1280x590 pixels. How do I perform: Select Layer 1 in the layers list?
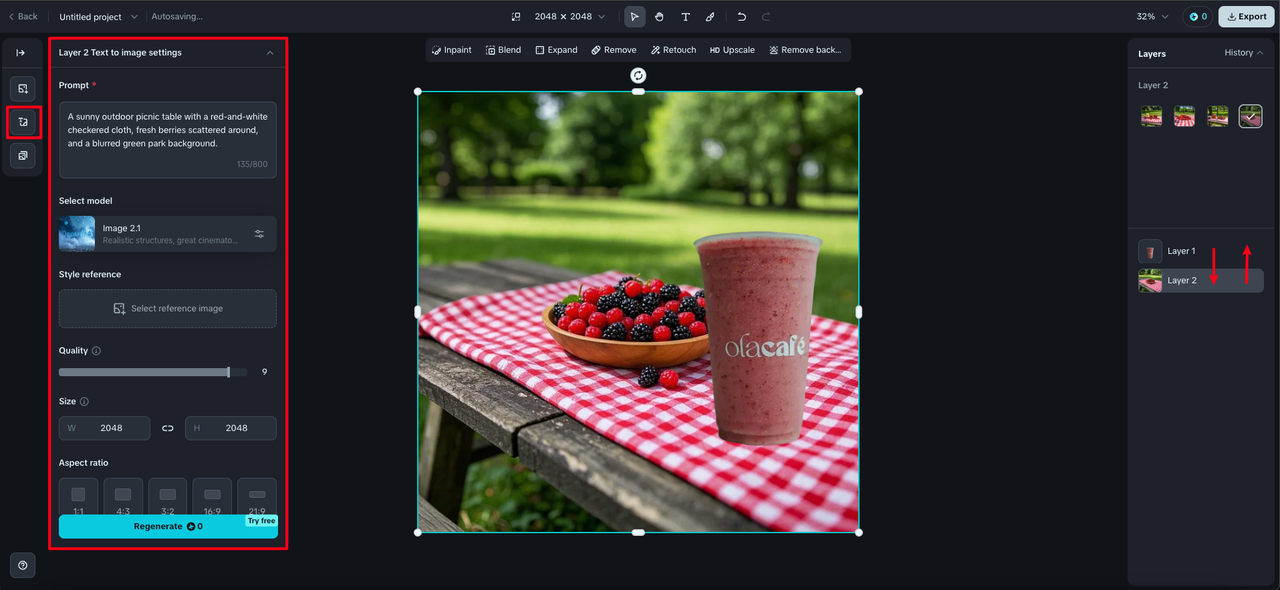click(x=1200, y=251)
